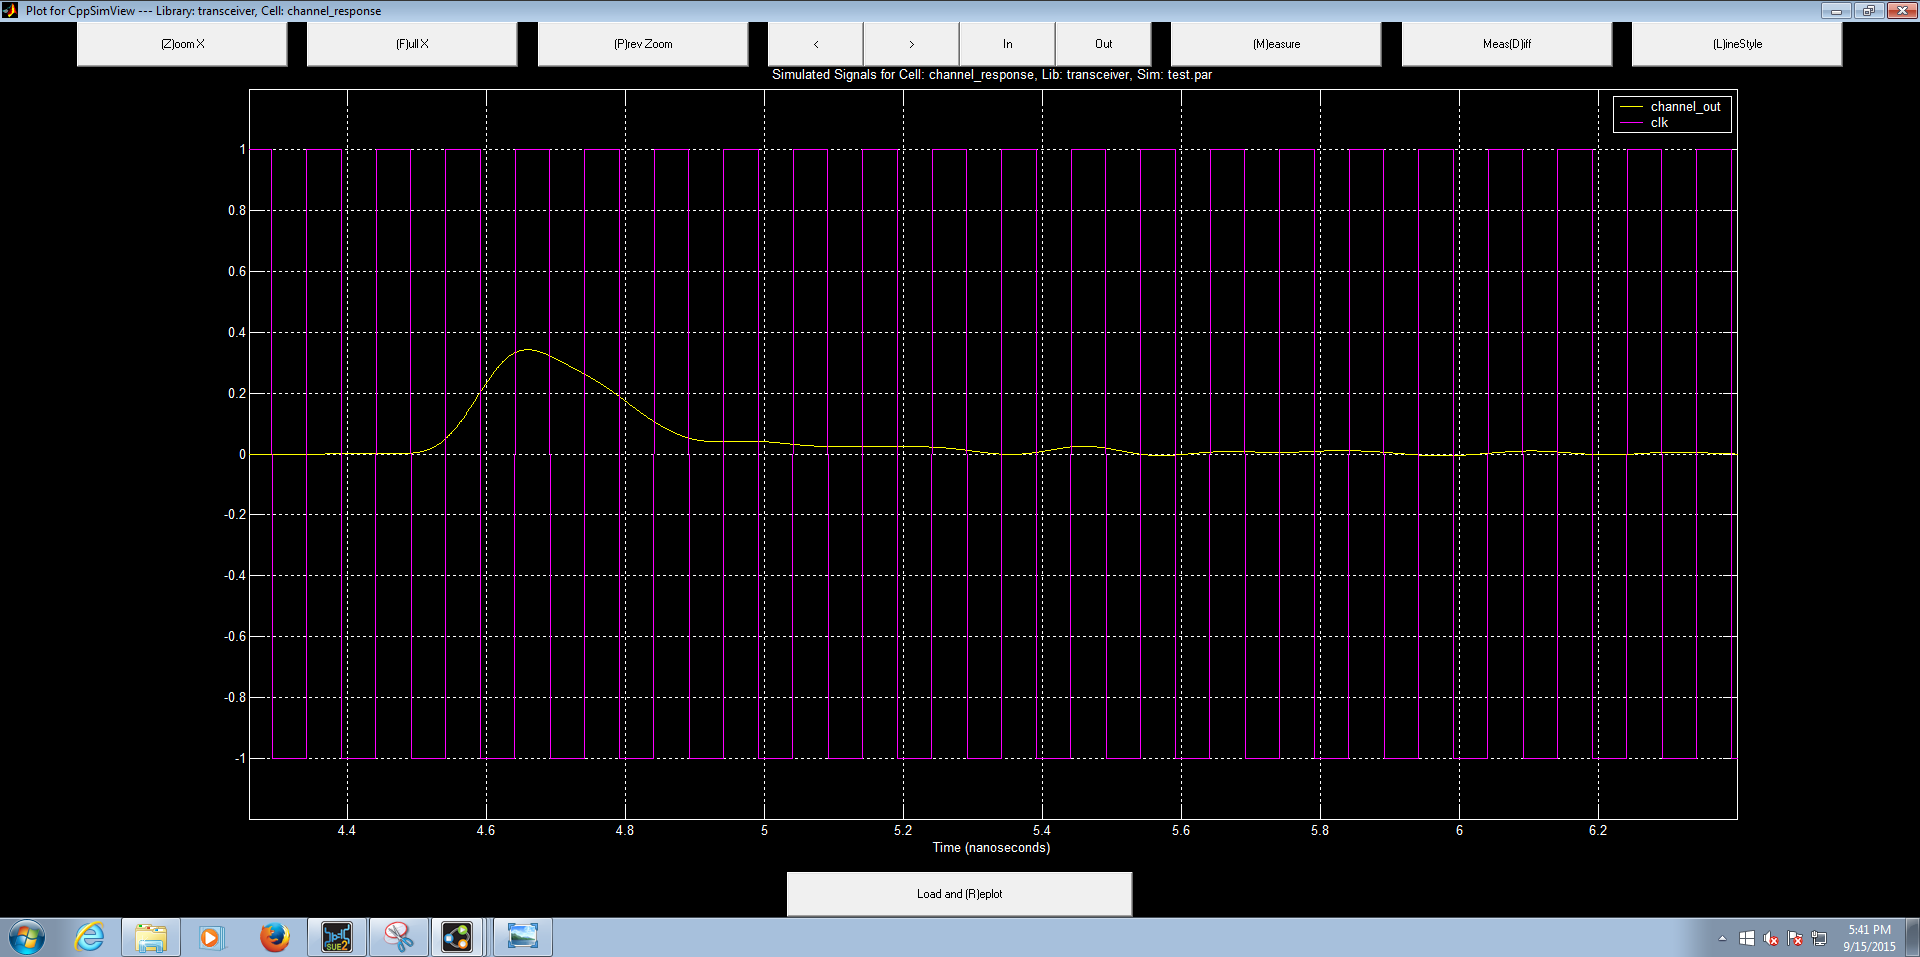Viewport: 1920px width, 957px height.
Task: Launch the CppSim application from the taskbar
Action: [458, 937]
